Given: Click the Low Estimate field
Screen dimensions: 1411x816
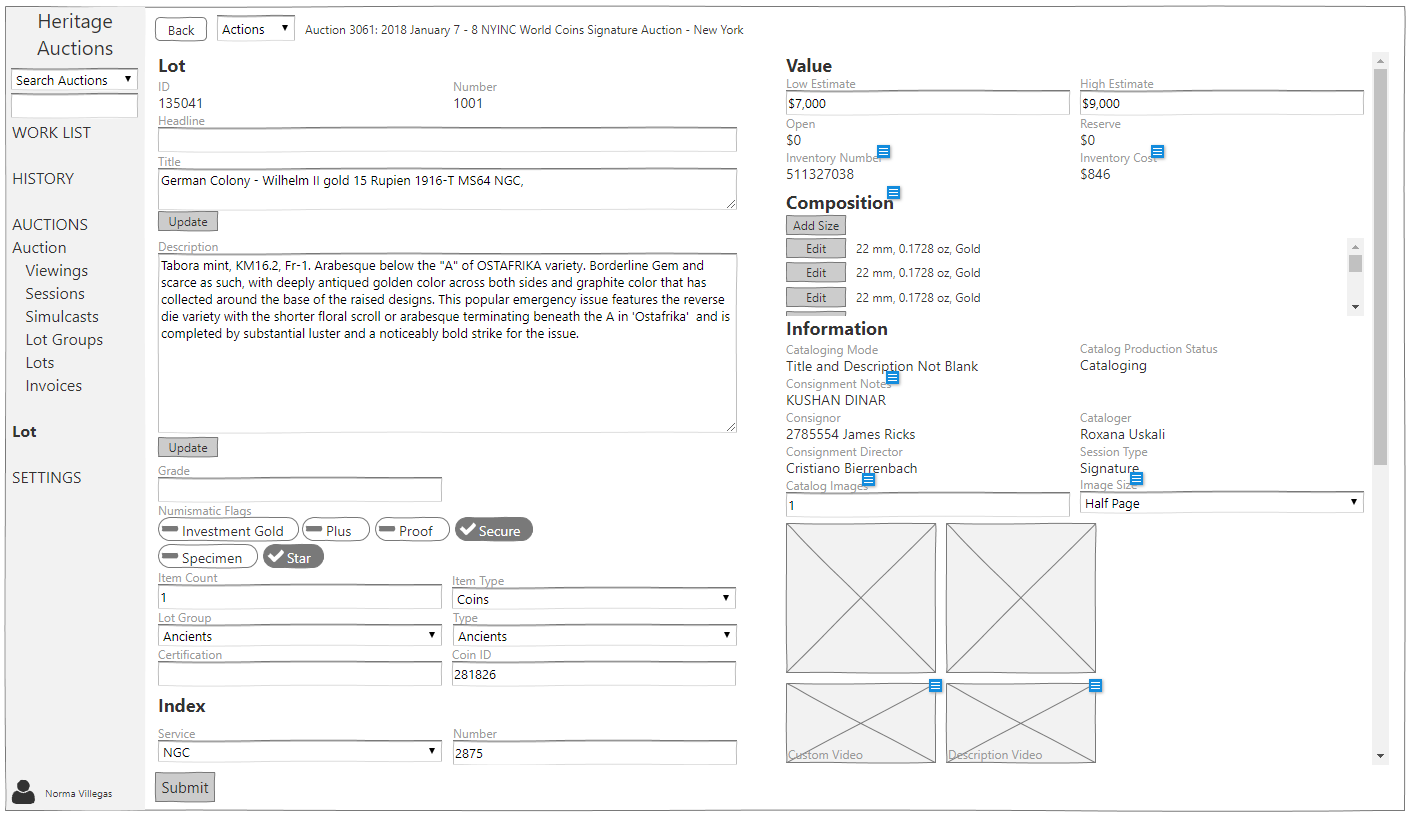Looking at the screenshot, I should coord(928,103).
